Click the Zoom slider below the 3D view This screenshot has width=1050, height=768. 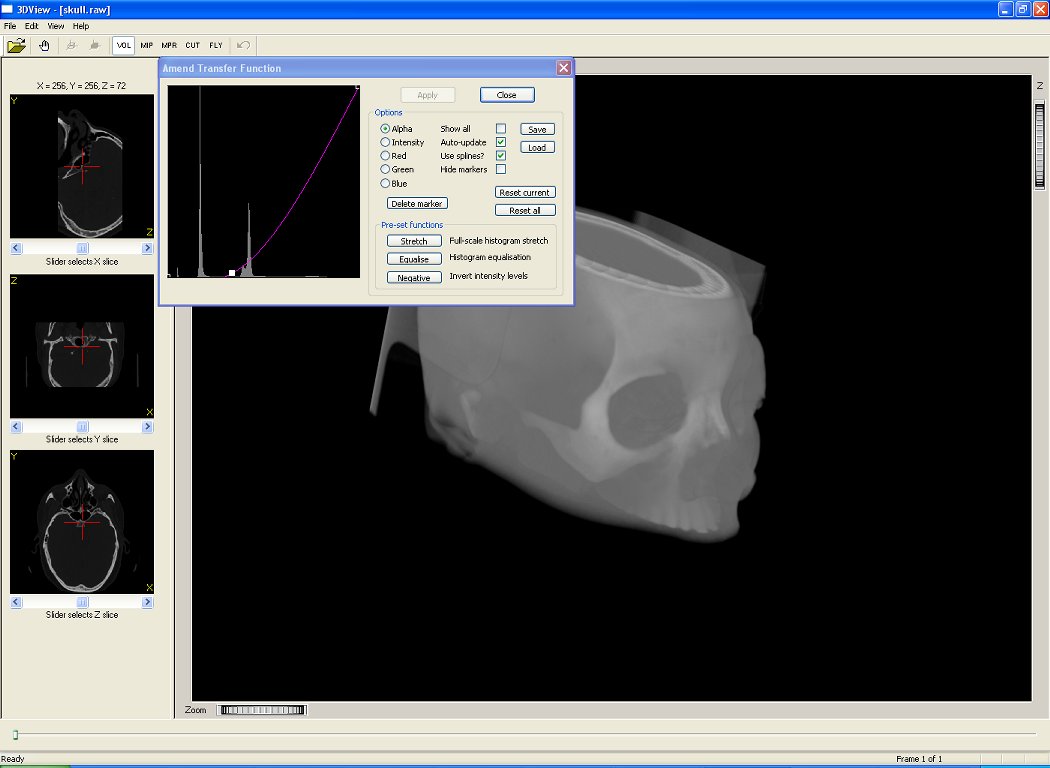262,710
